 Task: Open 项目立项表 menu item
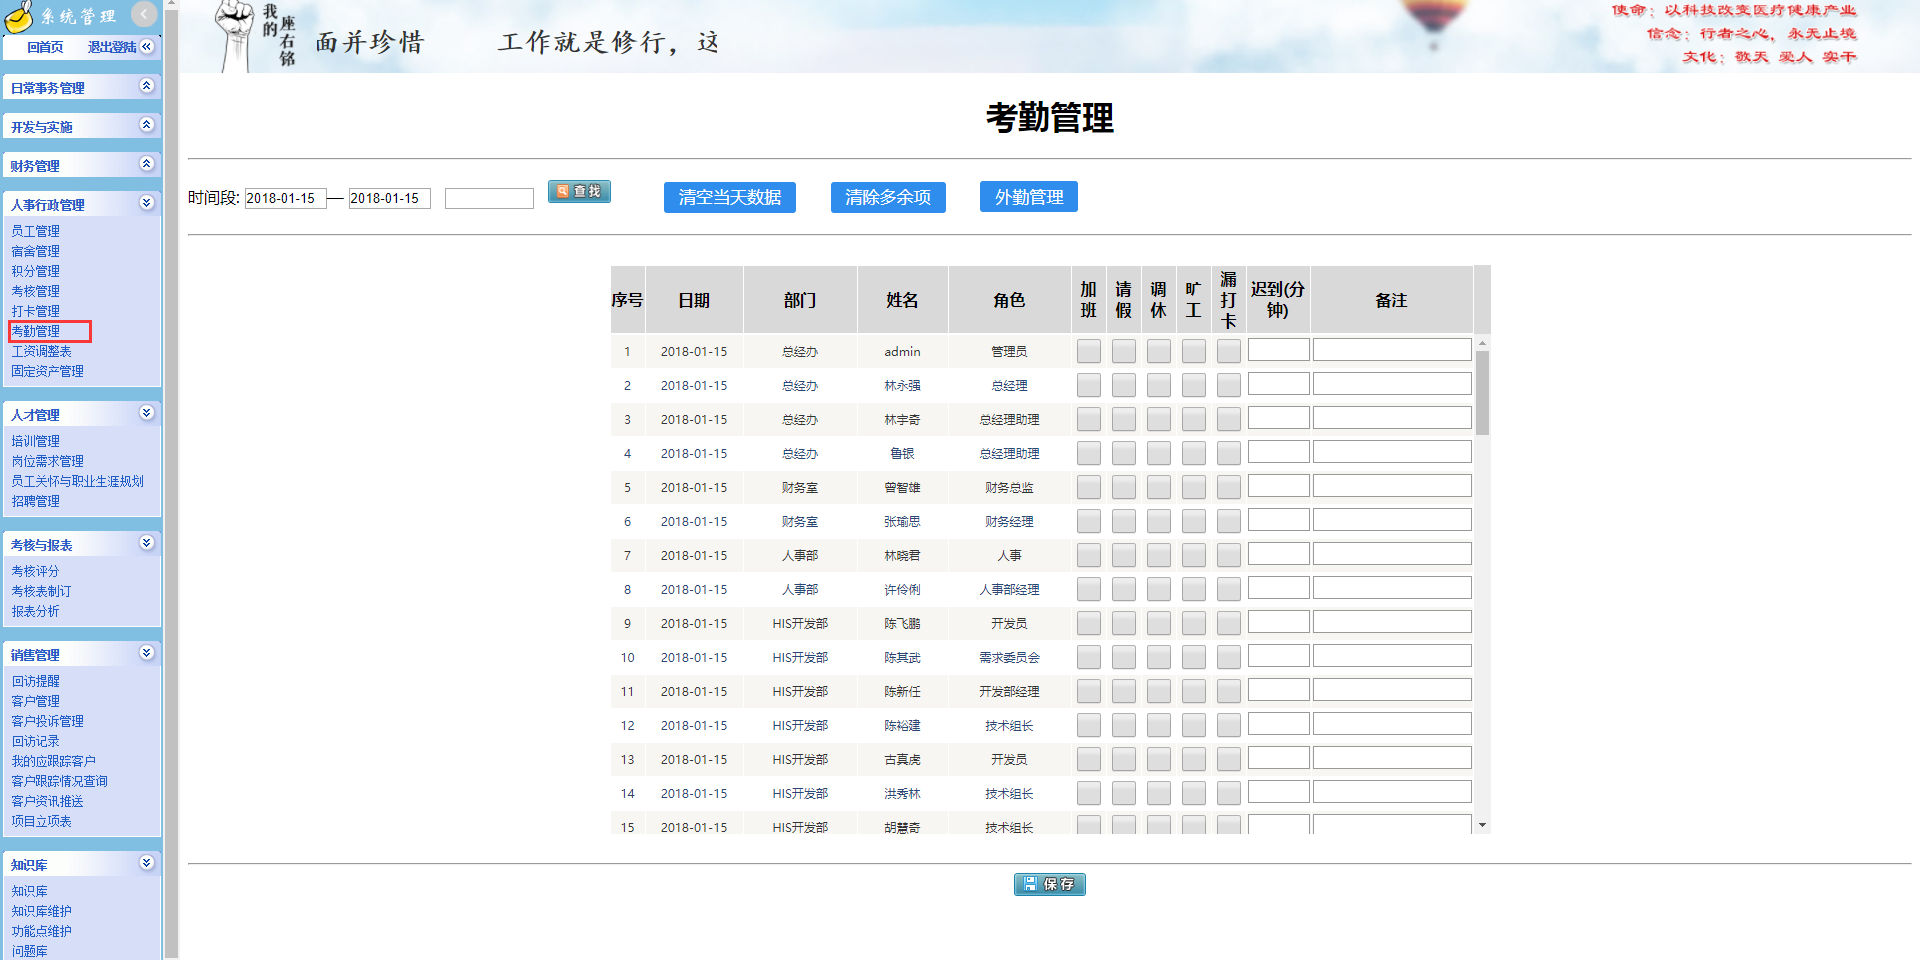41,821
